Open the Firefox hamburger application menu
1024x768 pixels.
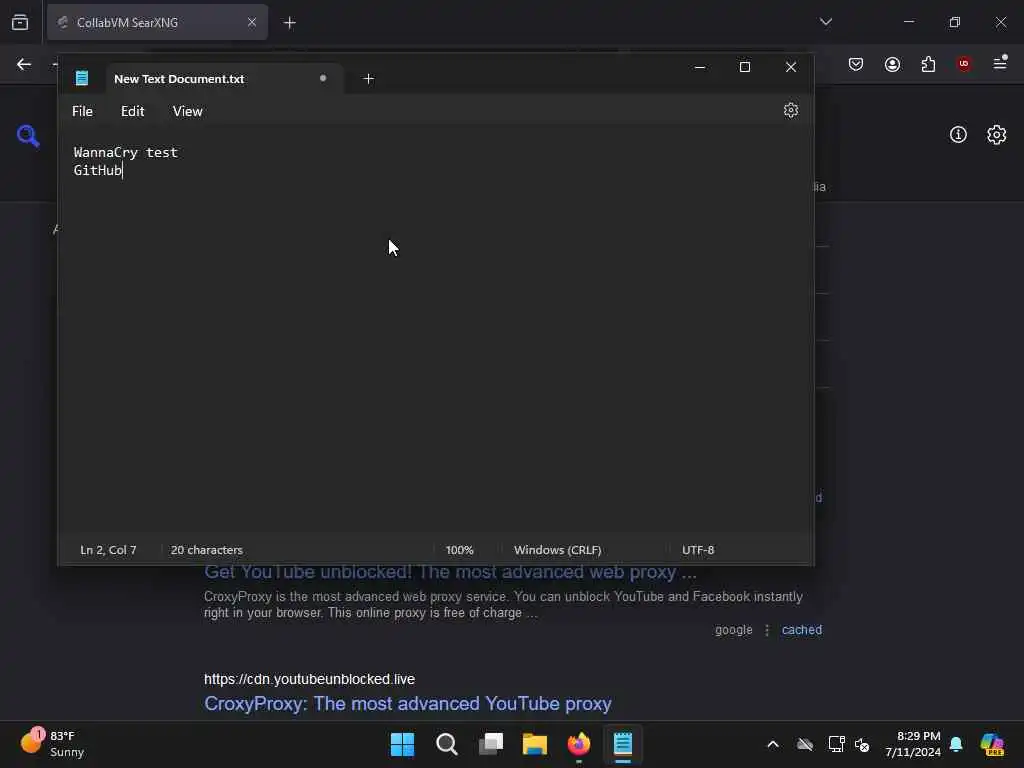(x=1000, y=63)
